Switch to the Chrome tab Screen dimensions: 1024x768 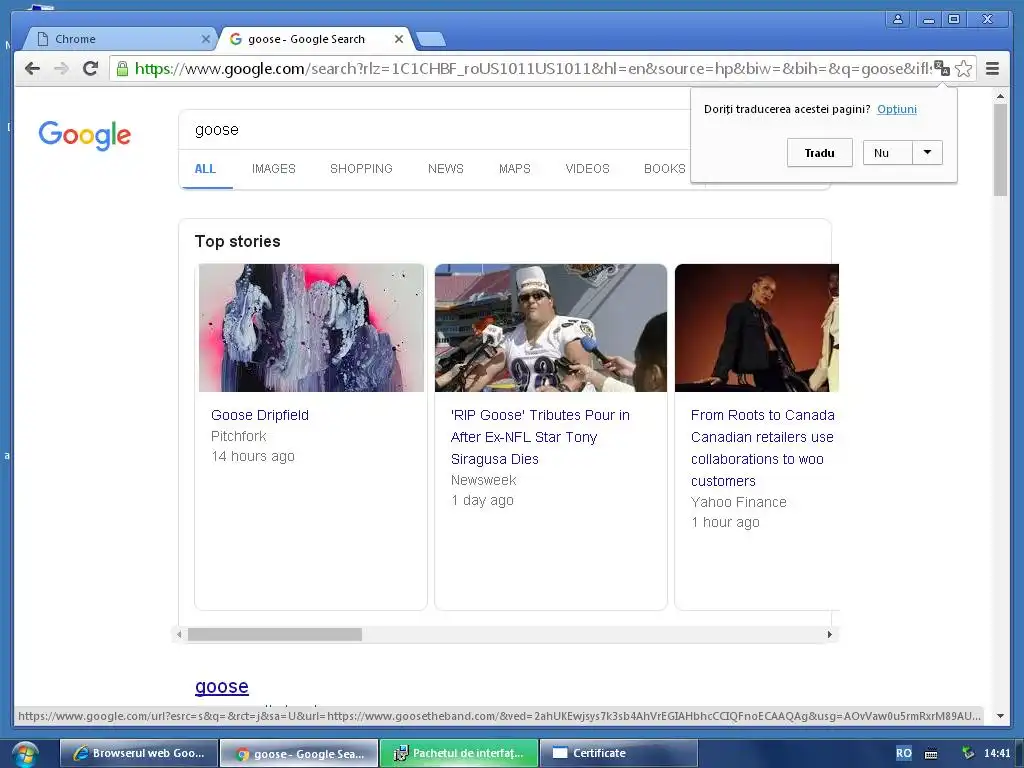[118, 39]
